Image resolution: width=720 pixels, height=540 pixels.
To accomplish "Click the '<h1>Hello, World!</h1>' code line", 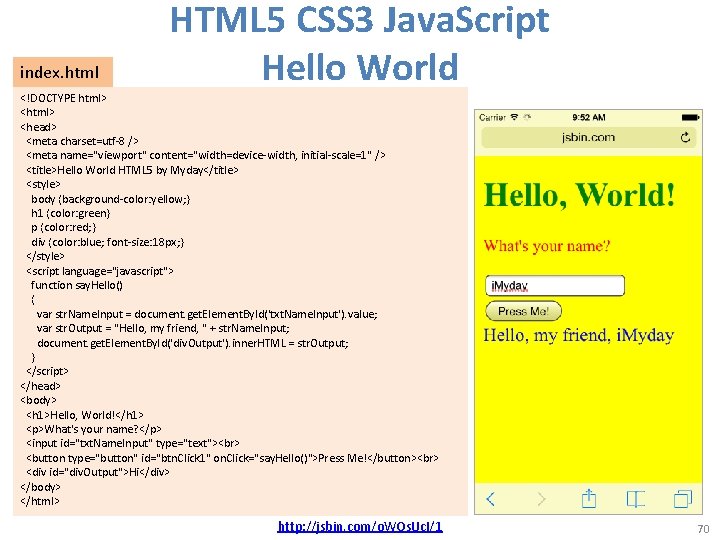I will [85, 415].
